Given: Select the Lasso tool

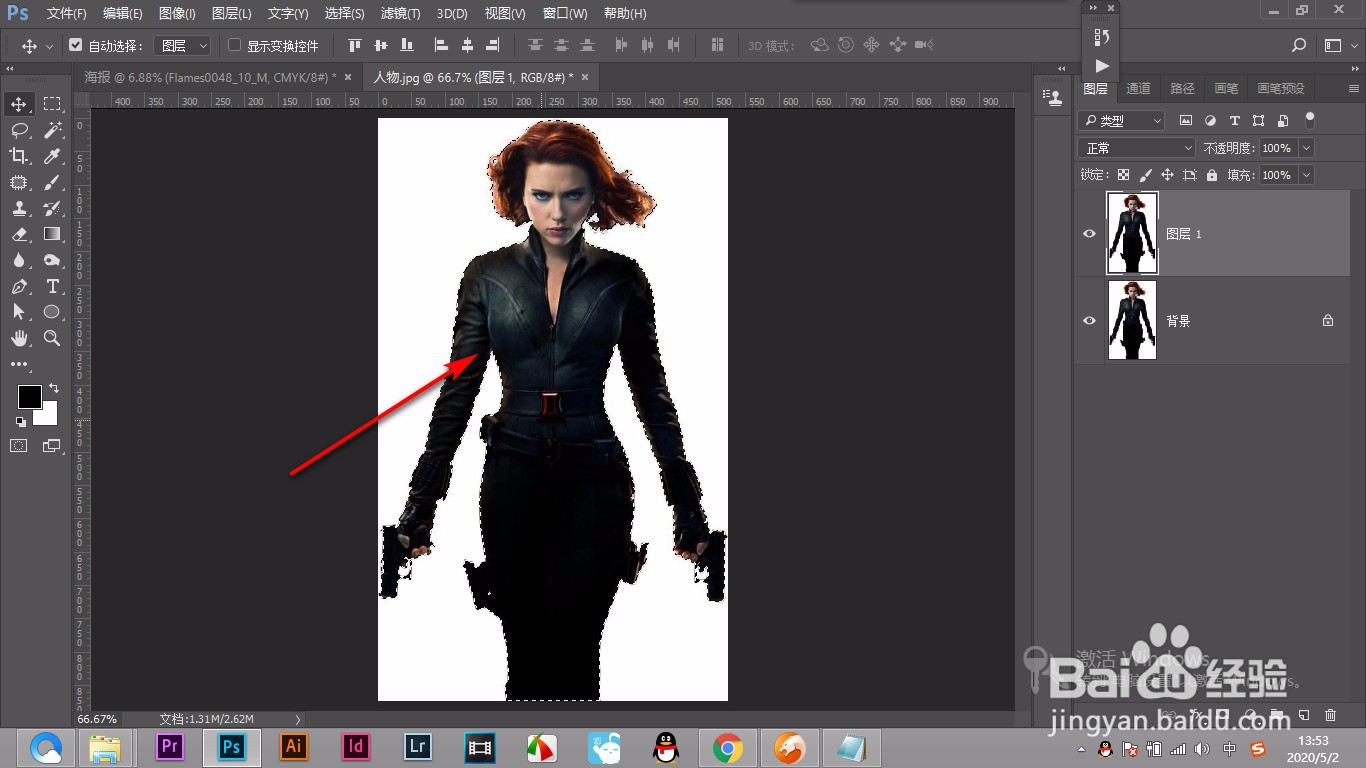Looking at the screenshot, I should coord(19,130).
